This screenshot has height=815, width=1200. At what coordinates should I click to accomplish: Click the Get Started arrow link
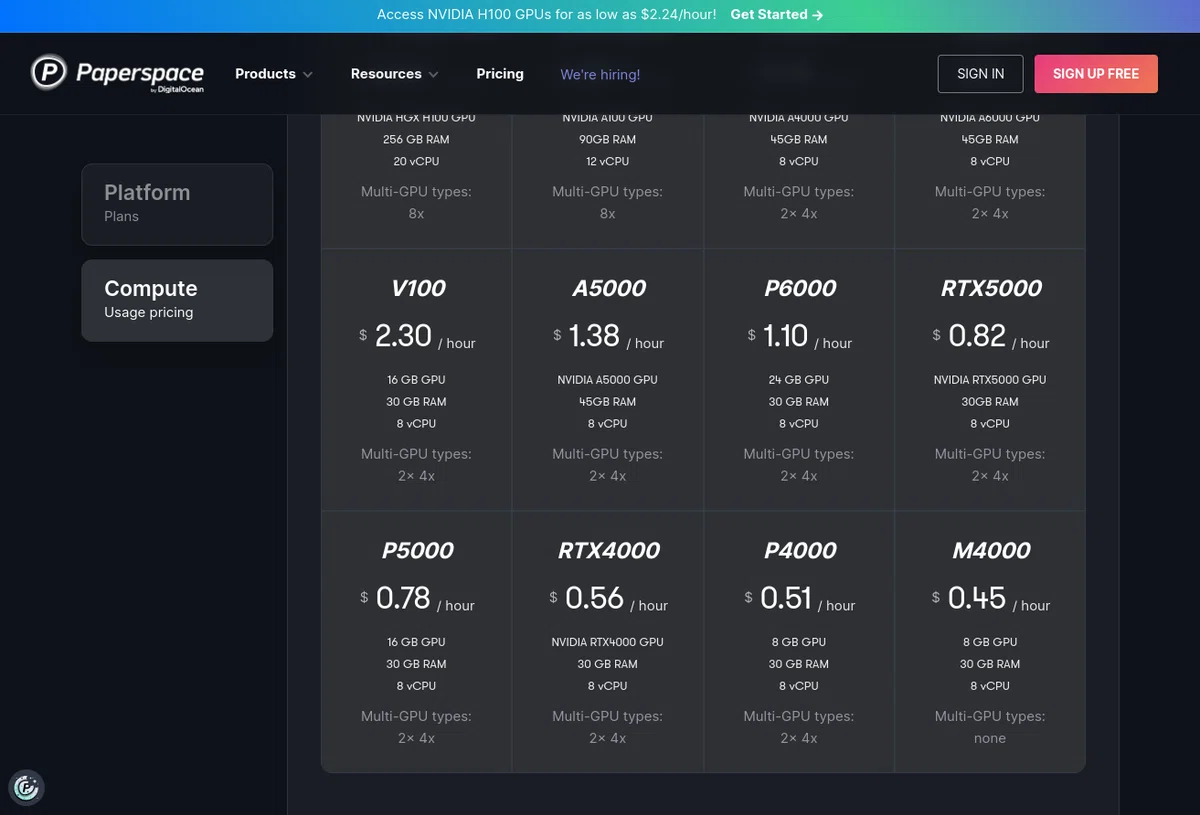777,15
